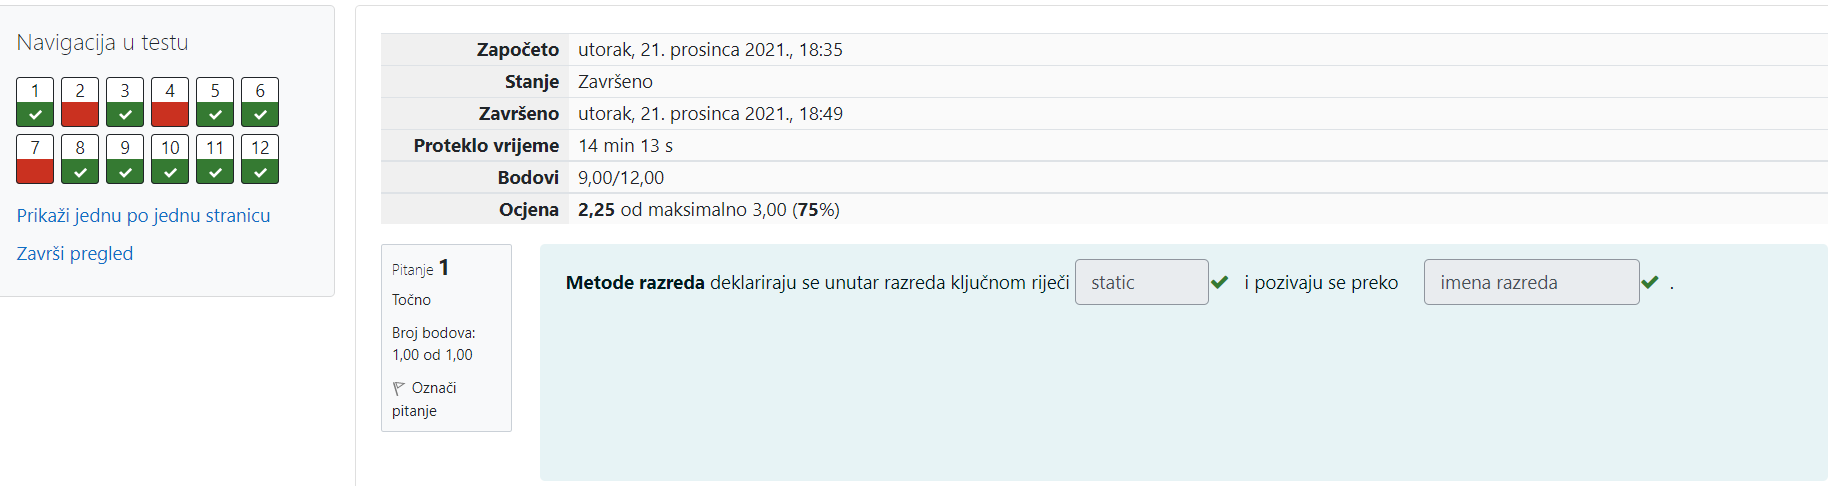Go to question 6
Image resolution: width=1828 pixels, height=486 pixels.
[x=260, y=102]
